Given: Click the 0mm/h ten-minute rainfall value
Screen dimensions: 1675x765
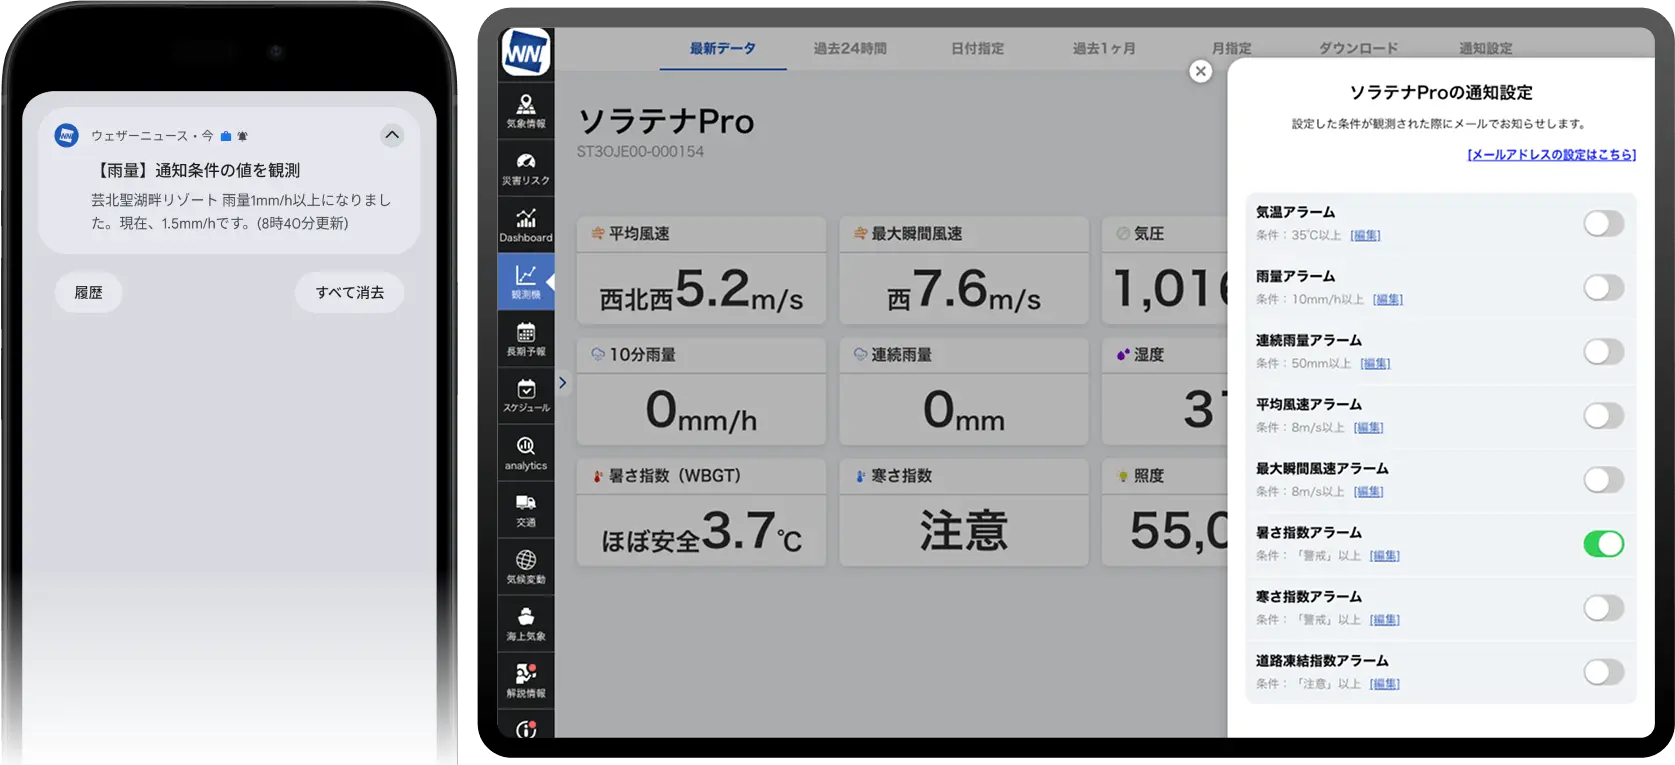Looking at the screenshot, I should point(701,411).
